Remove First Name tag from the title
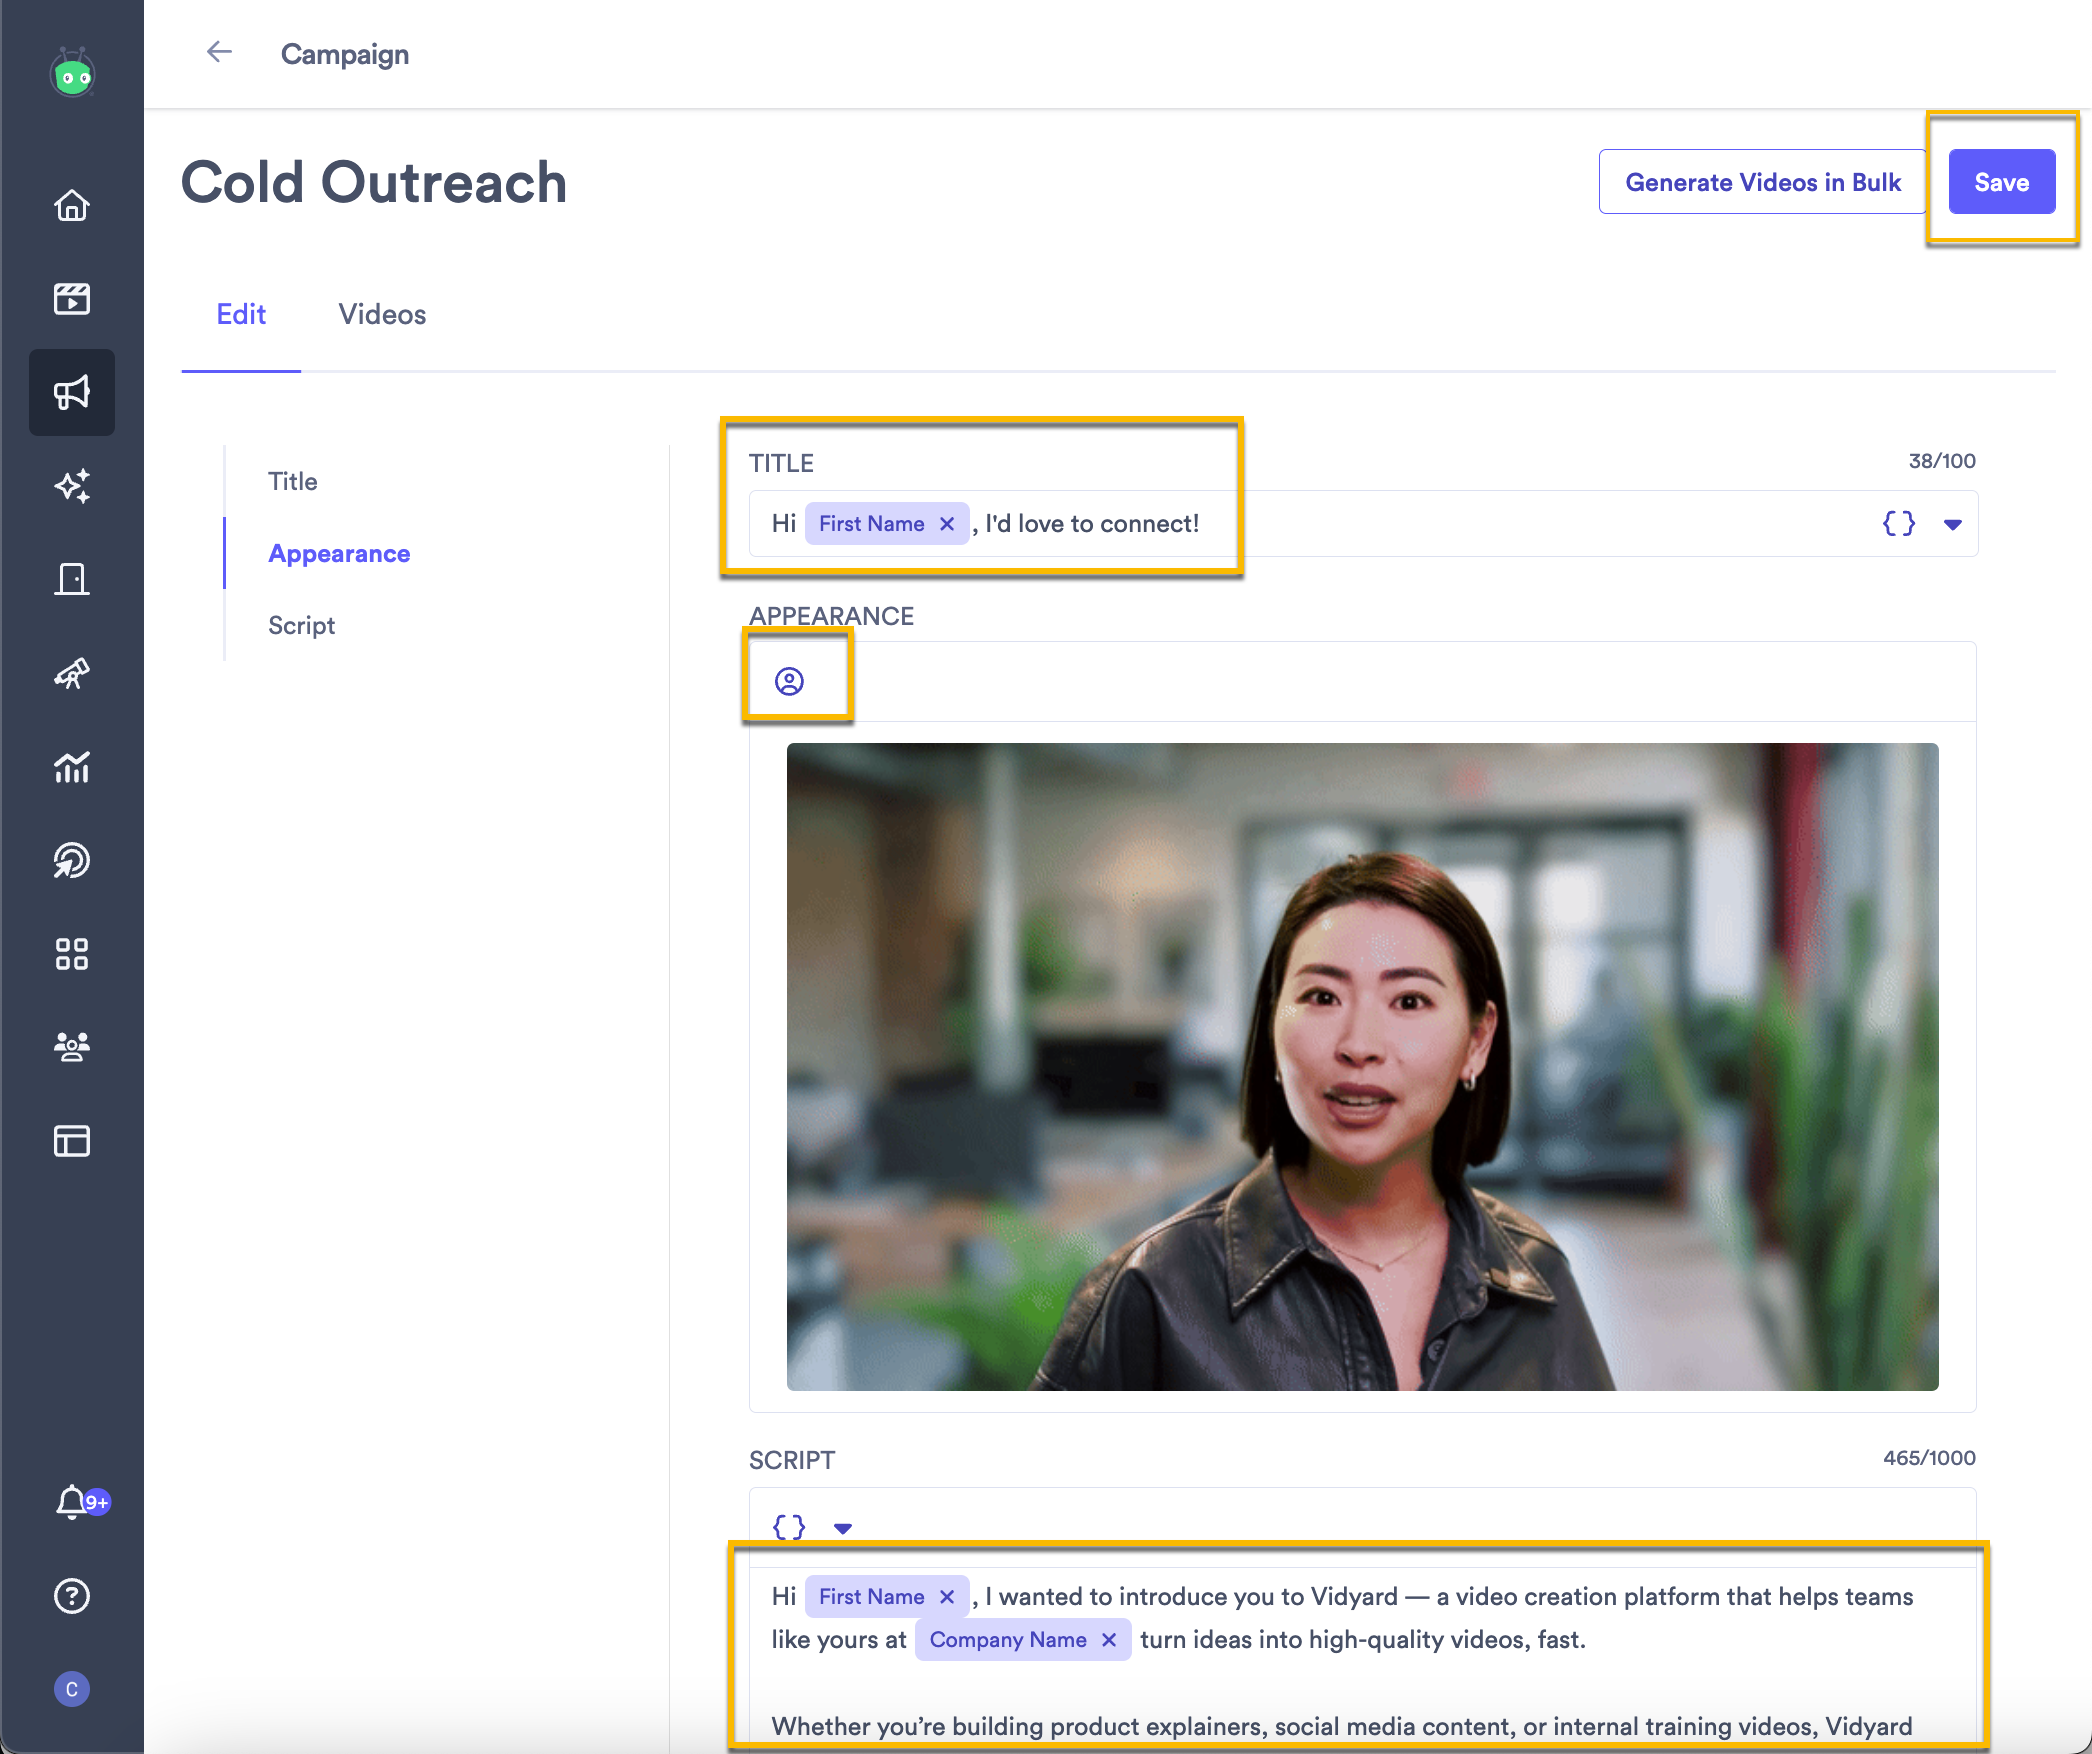 point(947,523)
